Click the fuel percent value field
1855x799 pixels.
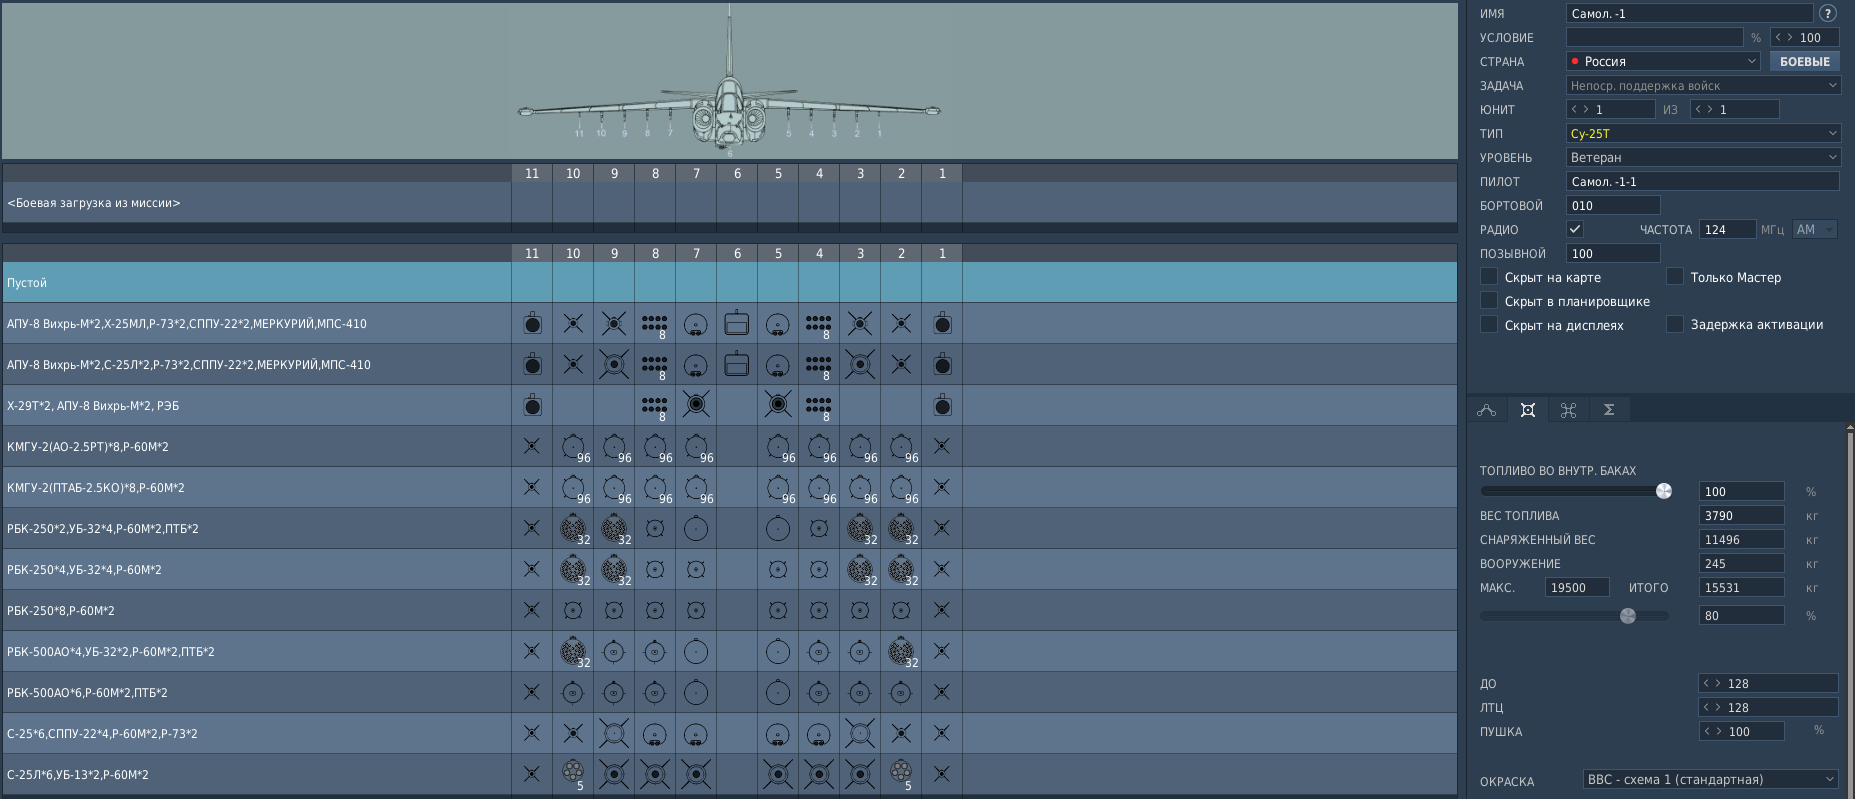[x=1741, y=491]
